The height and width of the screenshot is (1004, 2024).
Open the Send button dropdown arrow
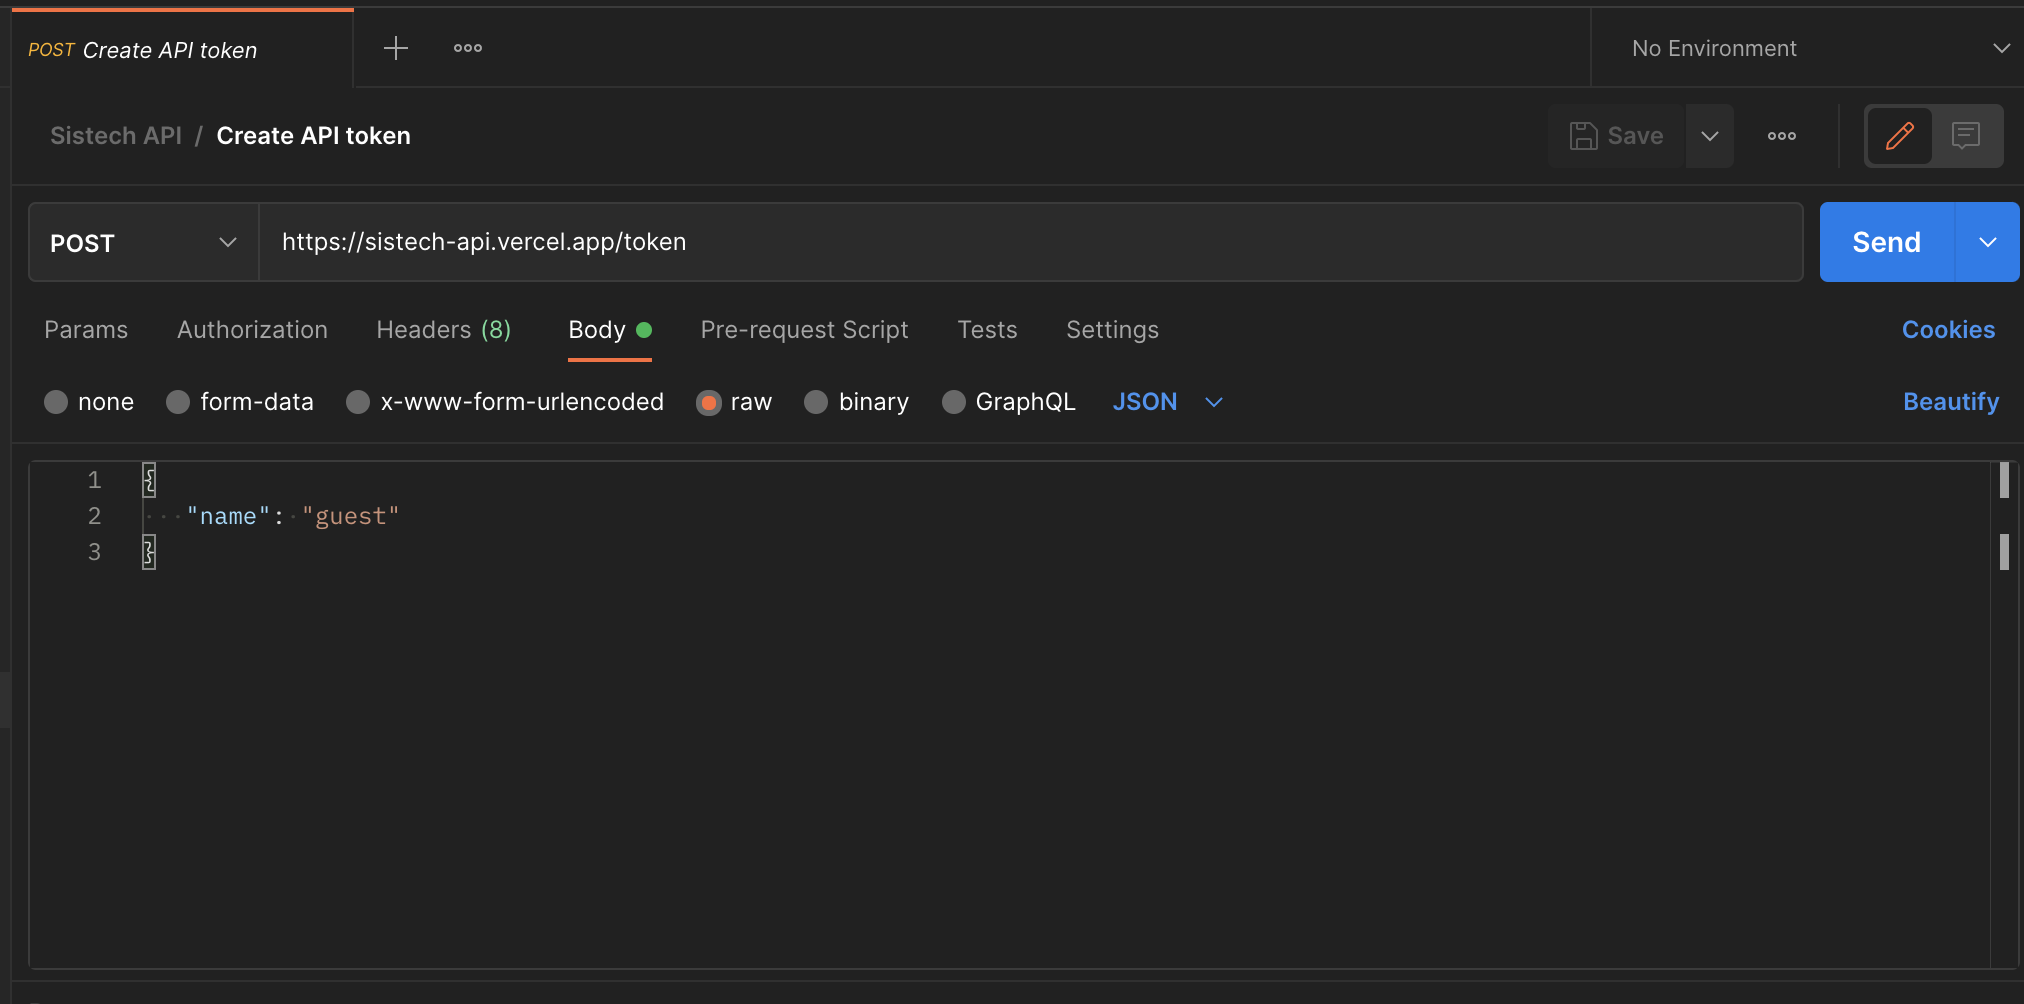point(1987,243)
